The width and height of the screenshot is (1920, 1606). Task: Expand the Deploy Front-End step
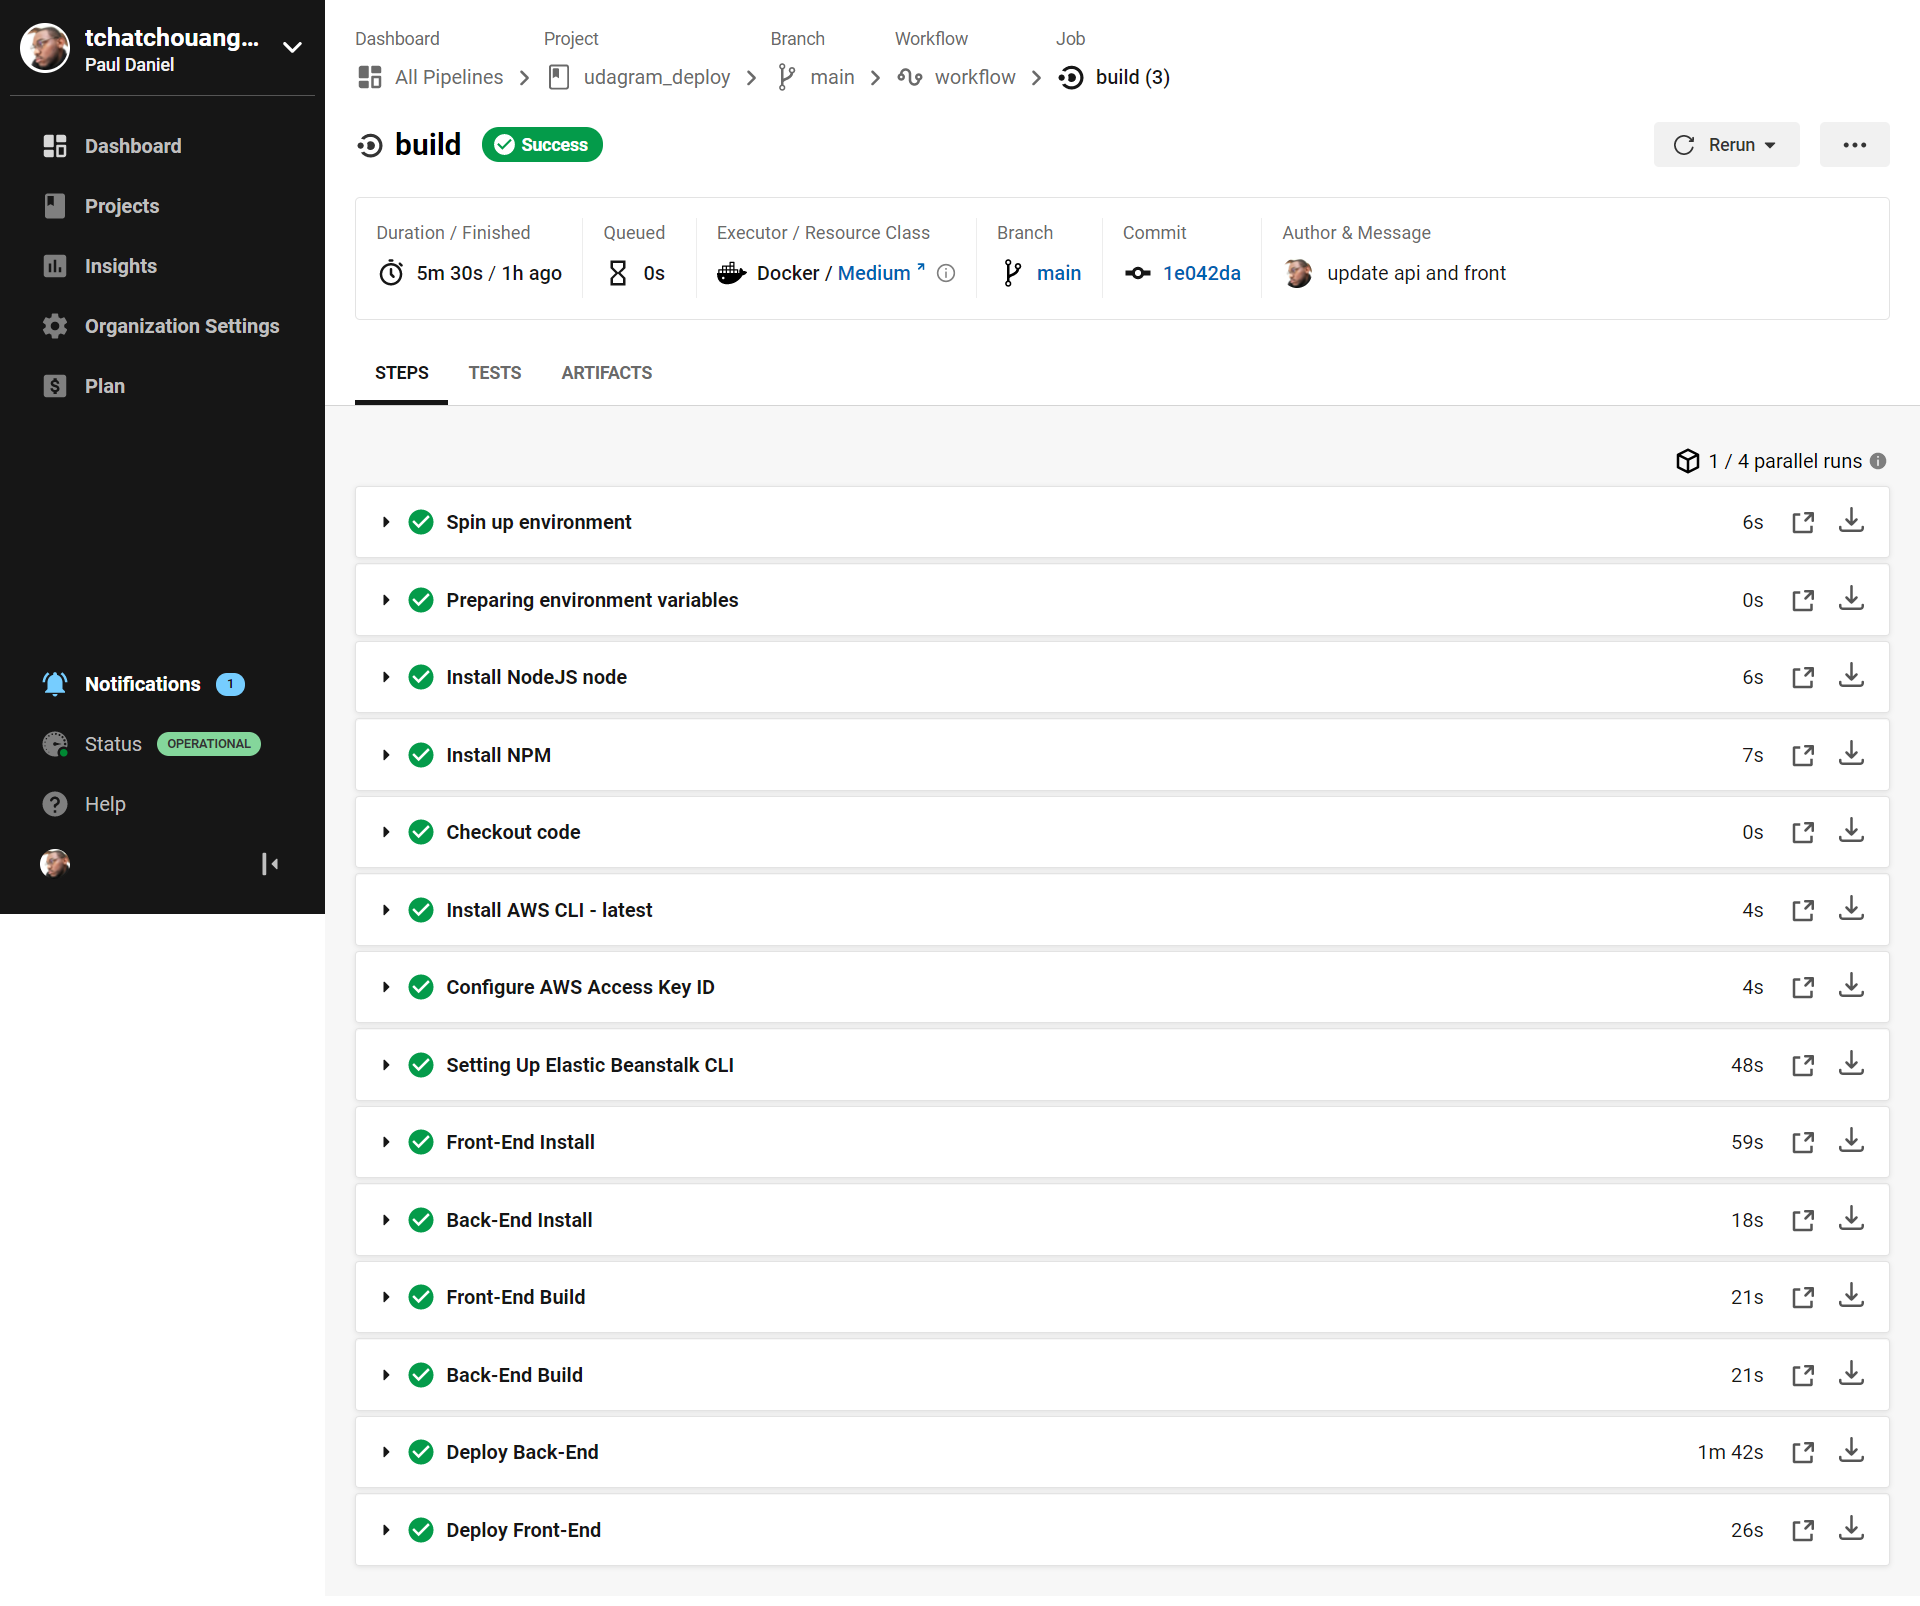click(x=386, y=1530)
